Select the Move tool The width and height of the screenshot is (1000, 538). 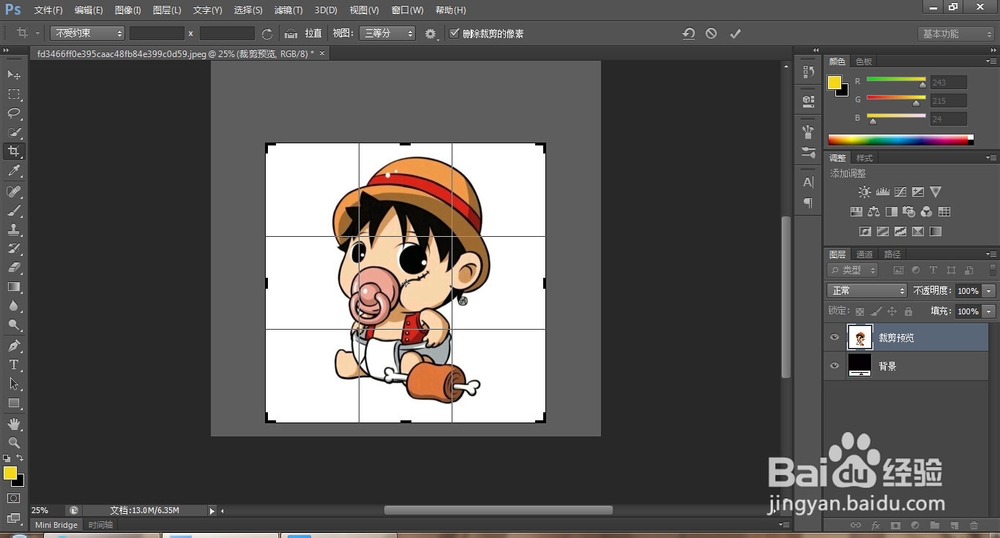click(x=13, y=75)
